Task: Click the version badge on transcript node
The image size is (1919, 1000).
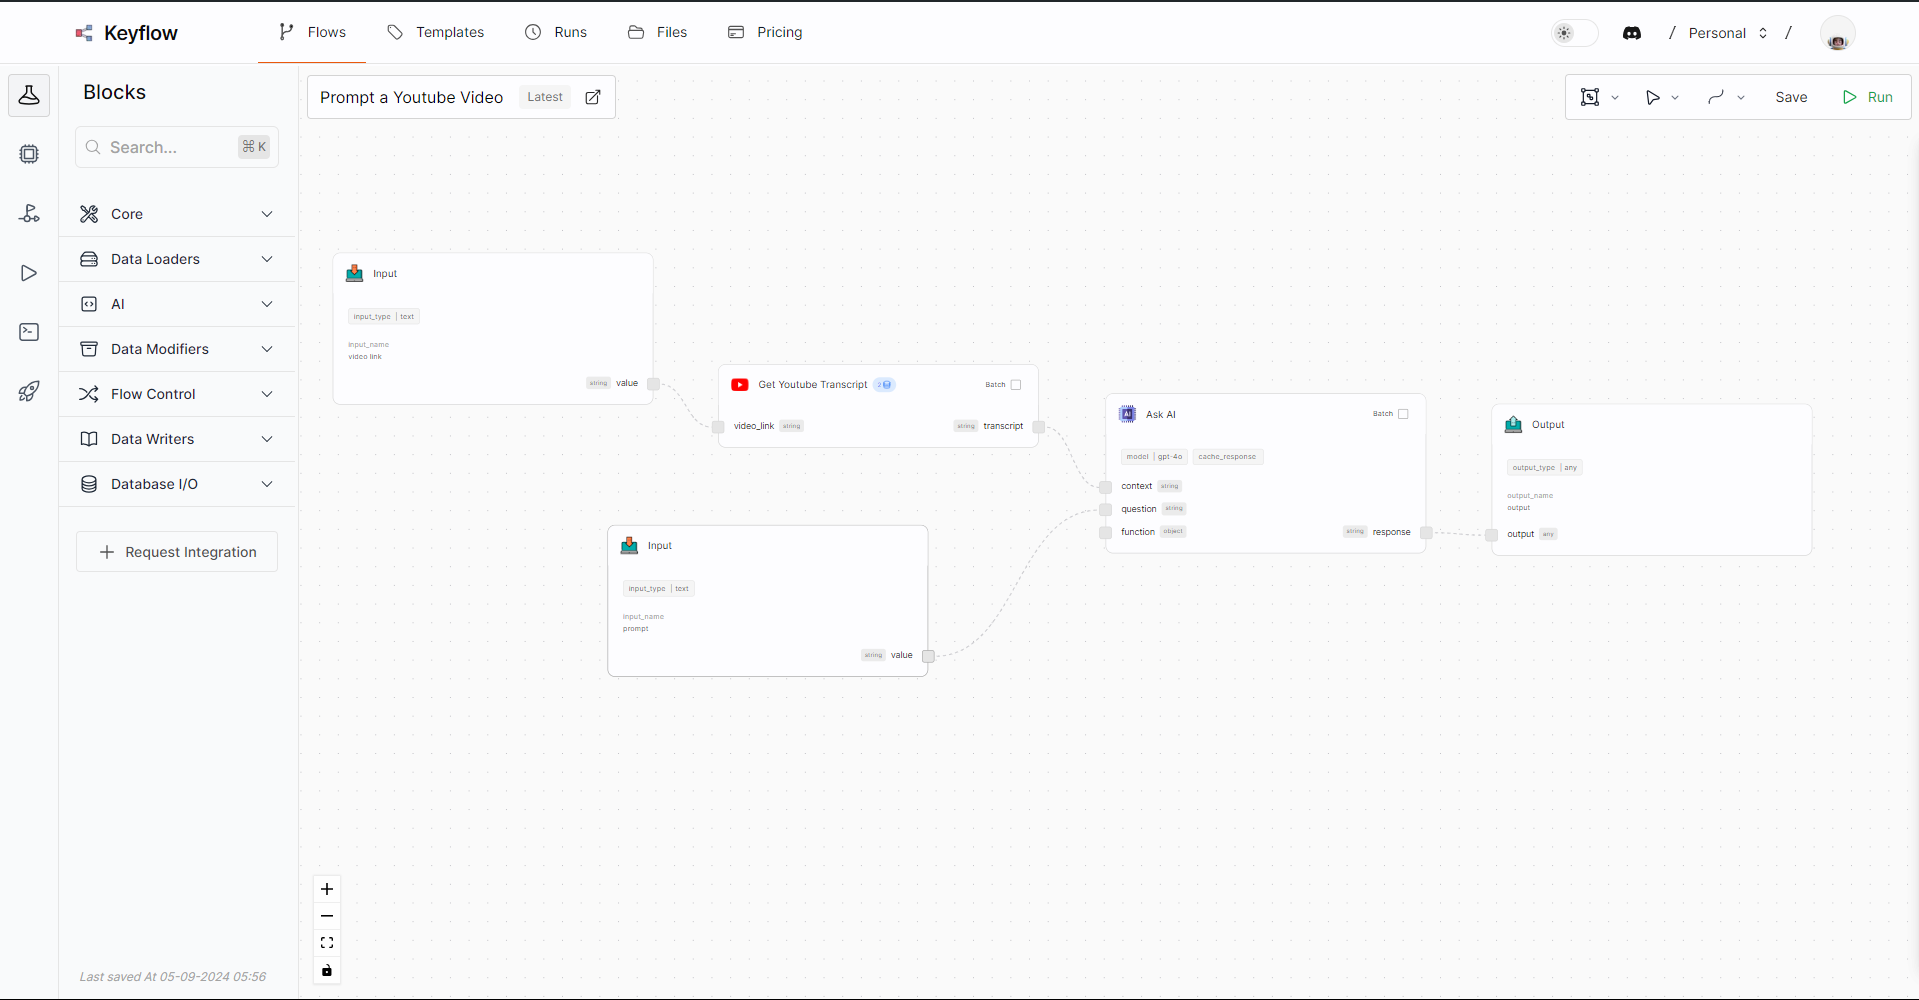Action: coord(884,385)
